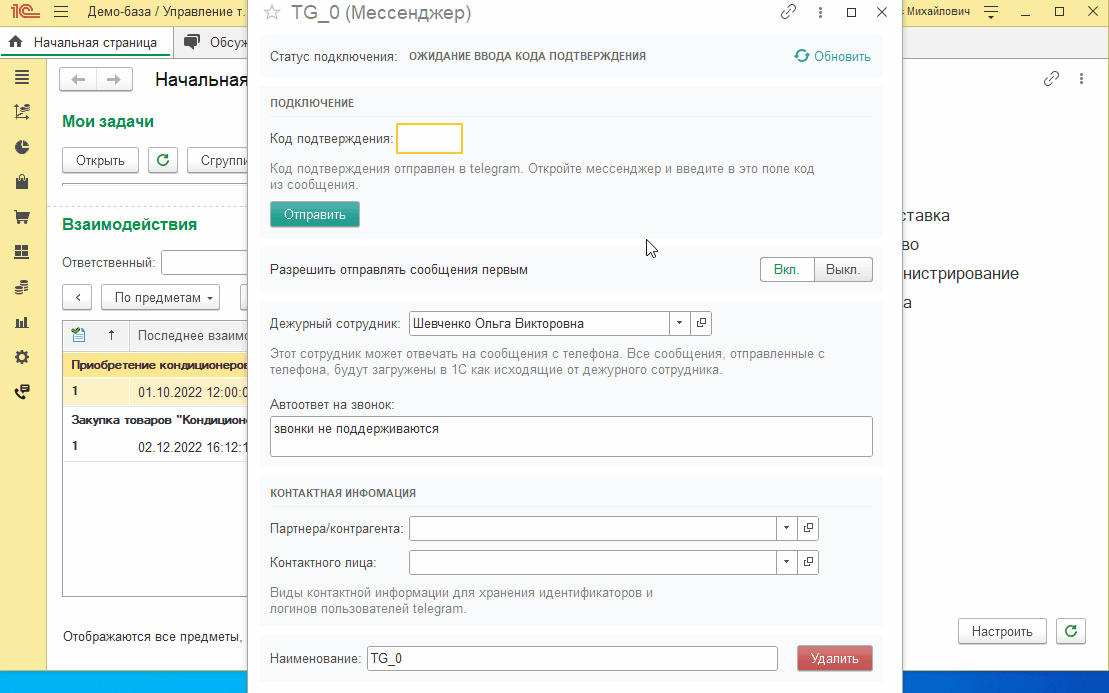Open the shopping cart section in sidebar
The height and width of the screenshot is (693, 1109).
coord(22,217)
